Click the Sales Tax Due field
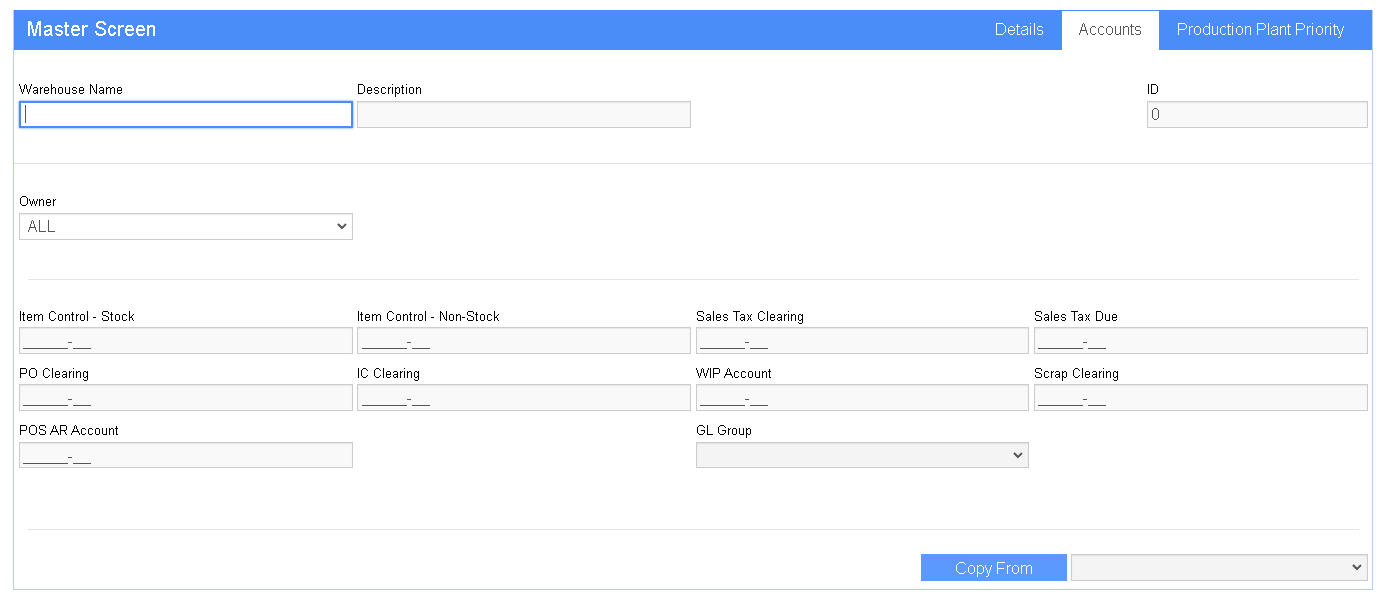Image resolution: width=1382 pixels, height=594 pixels. pyautogui.click(x=1201, y=341)
